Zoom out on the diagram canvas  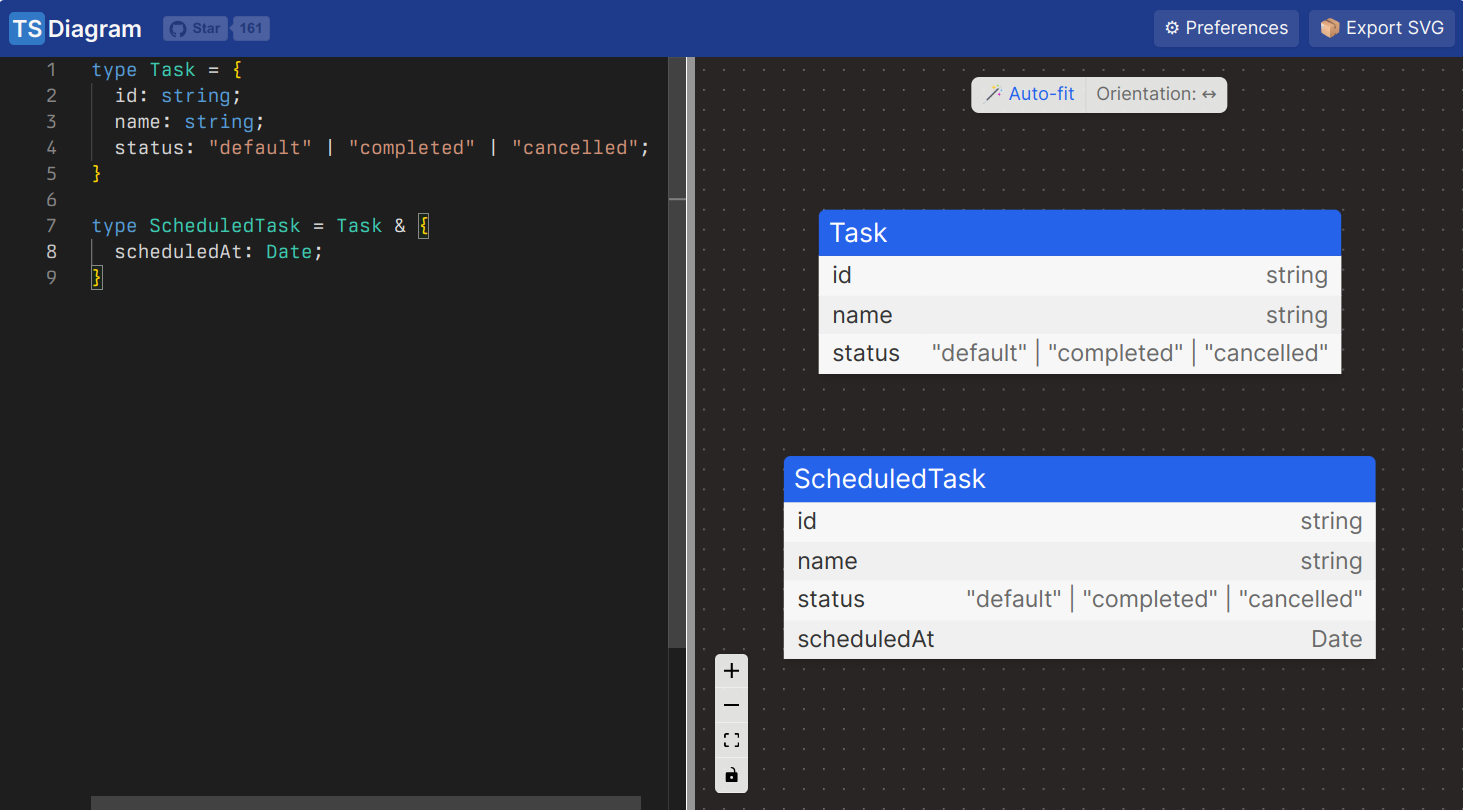pyautogui.click(x=731, y=705)
